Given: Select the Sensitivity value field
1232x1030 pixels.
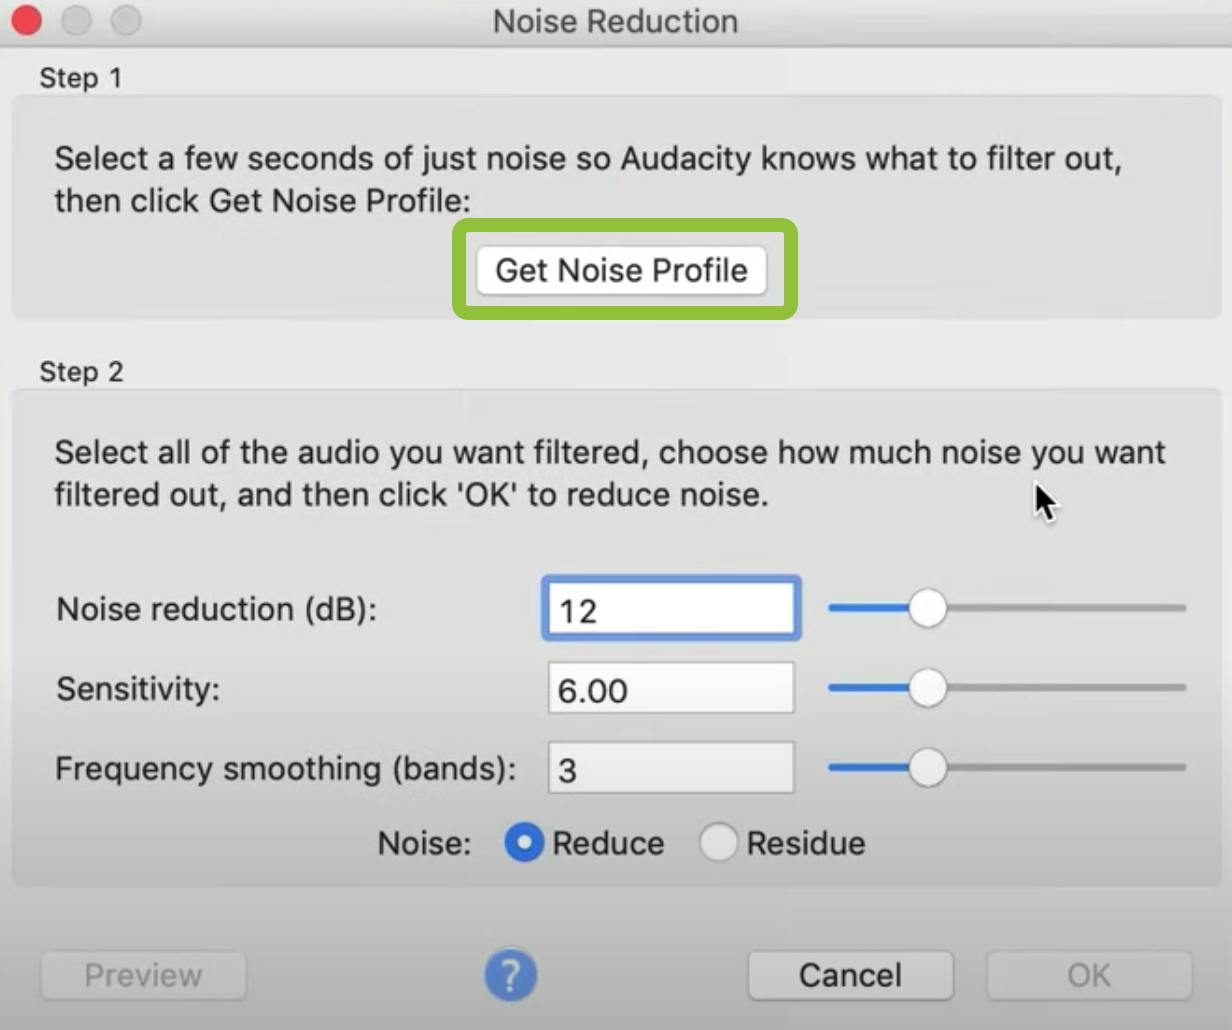Looking at the screenshot, I should click(x=670, y=688).
